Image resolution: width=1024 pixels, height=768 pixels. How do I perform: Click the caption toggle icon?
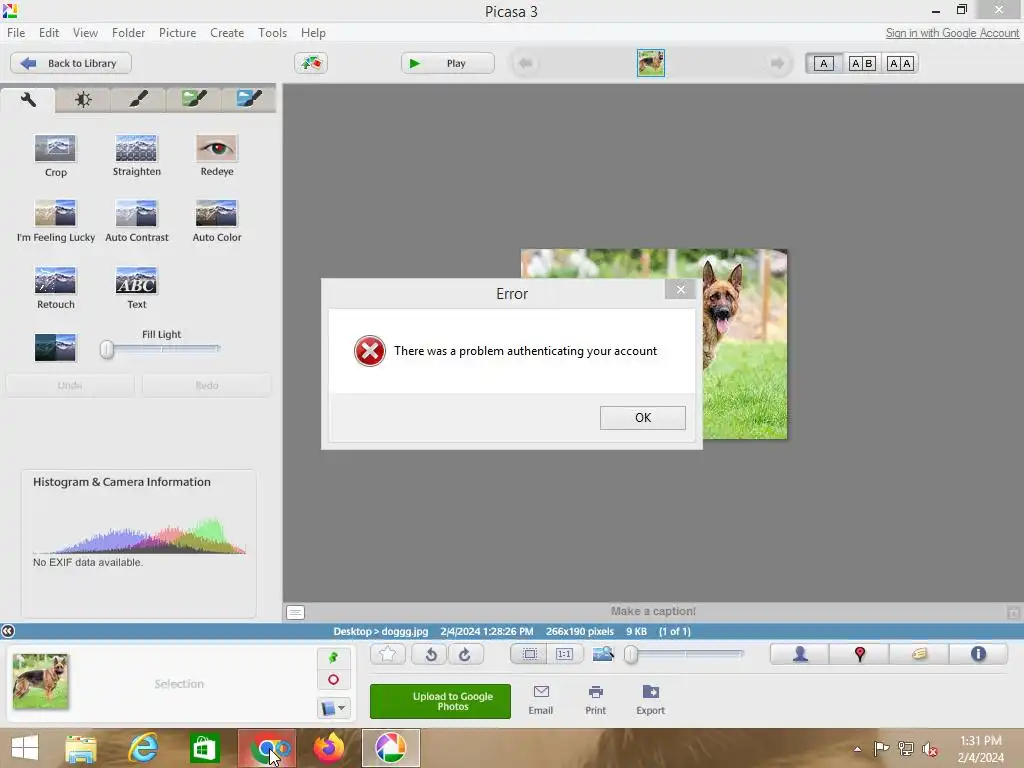coord(295,612)
